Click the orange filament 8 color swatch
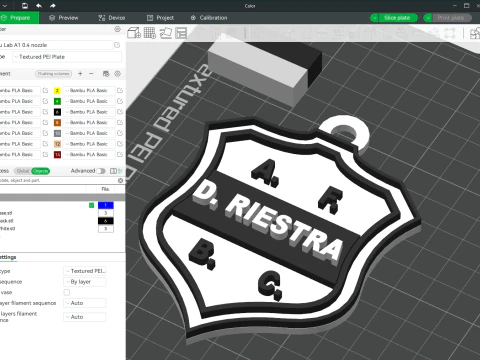480x360 pixels. pyautogui.click(x=57, y=122)
